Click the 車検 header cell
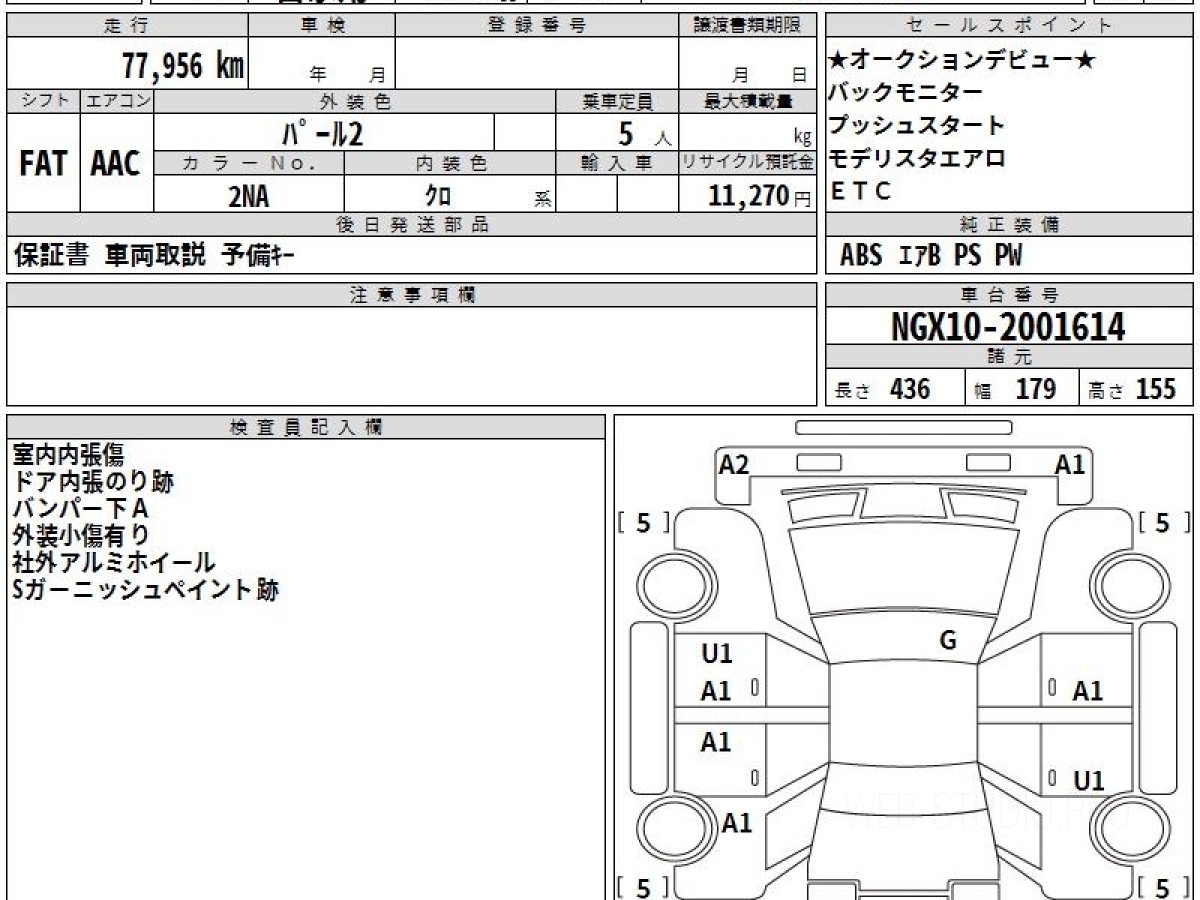The image size is (1200, 900). 322,26
